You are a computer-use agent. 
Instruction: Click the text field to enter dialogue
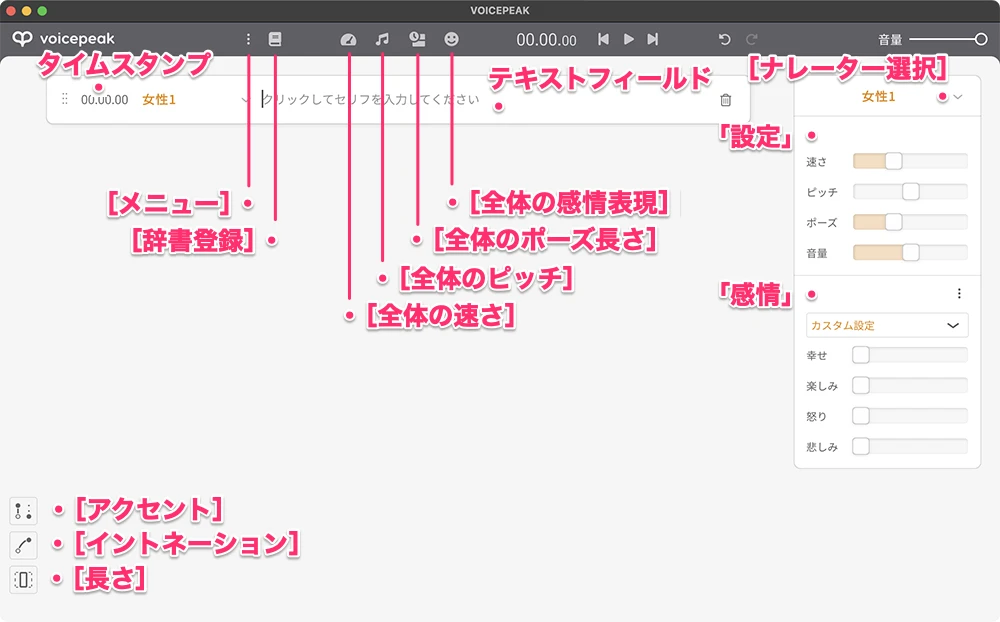[480, 100]
